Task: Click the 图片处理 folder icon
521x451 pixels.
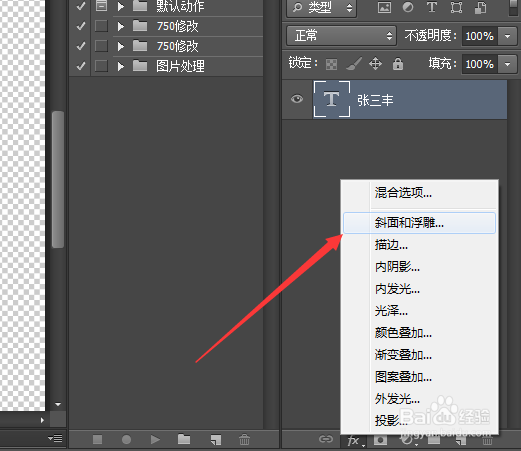Action: coord(140,66)
